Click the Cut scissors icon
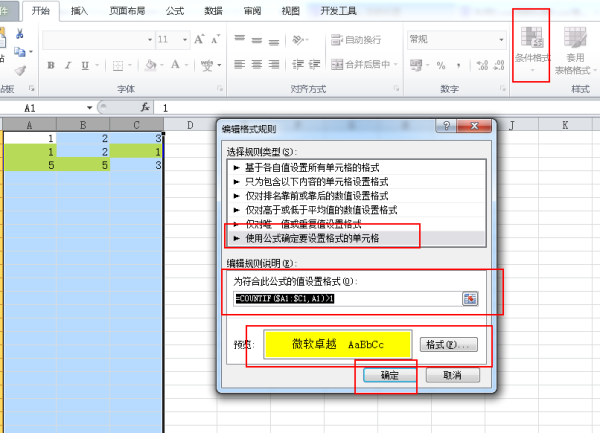 click(x=20, y=34)
